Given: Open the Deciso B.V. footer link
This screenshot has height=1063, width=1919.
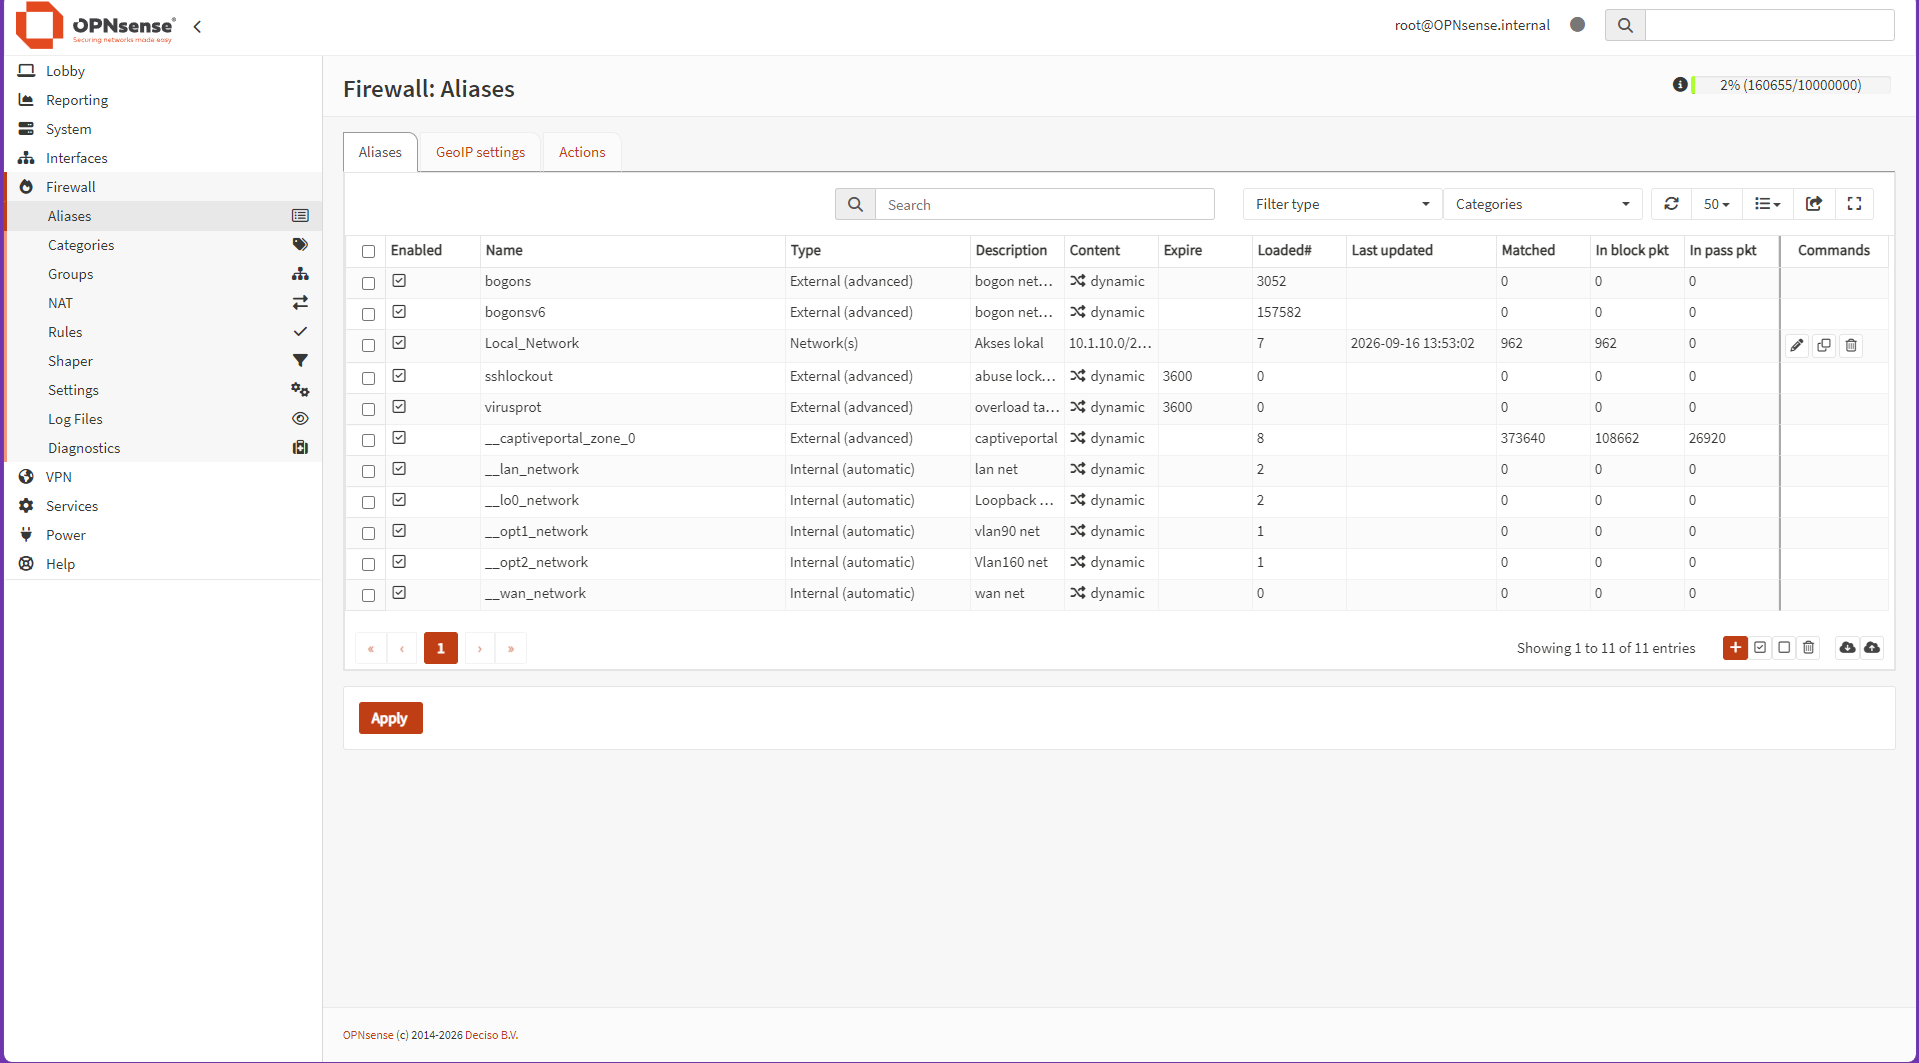Looking at the screenshot, I should 491,1035.
